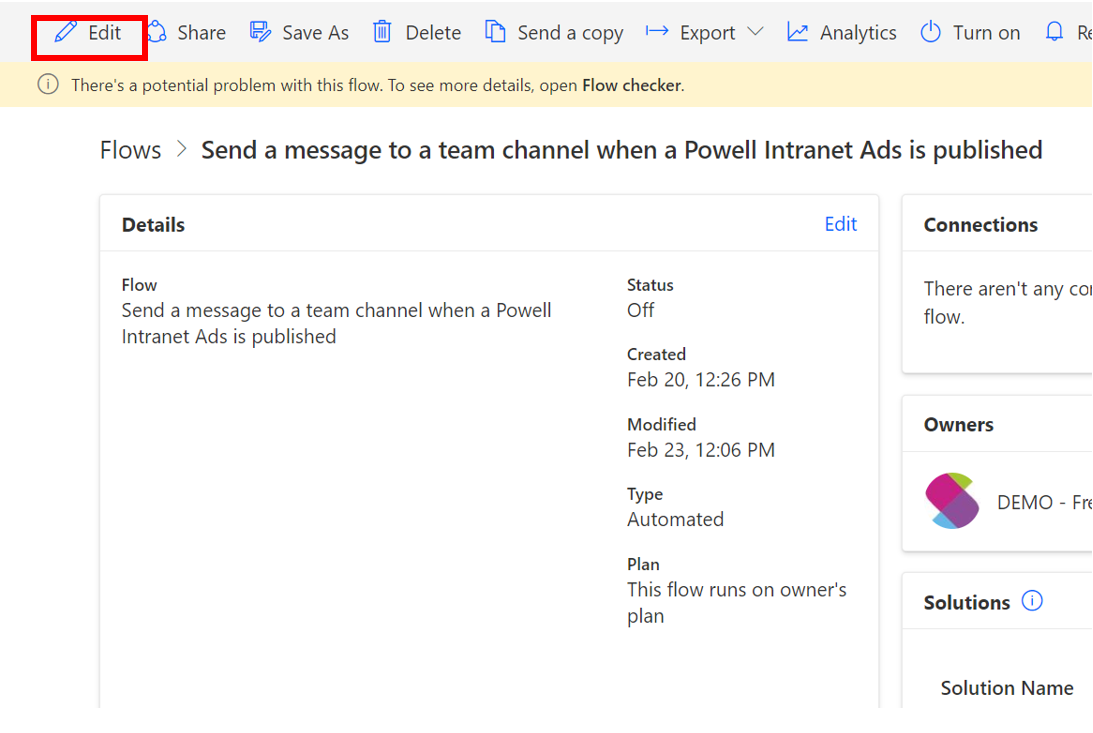
Task: Choose Delete in the command bar
Action: pos(417,33)
